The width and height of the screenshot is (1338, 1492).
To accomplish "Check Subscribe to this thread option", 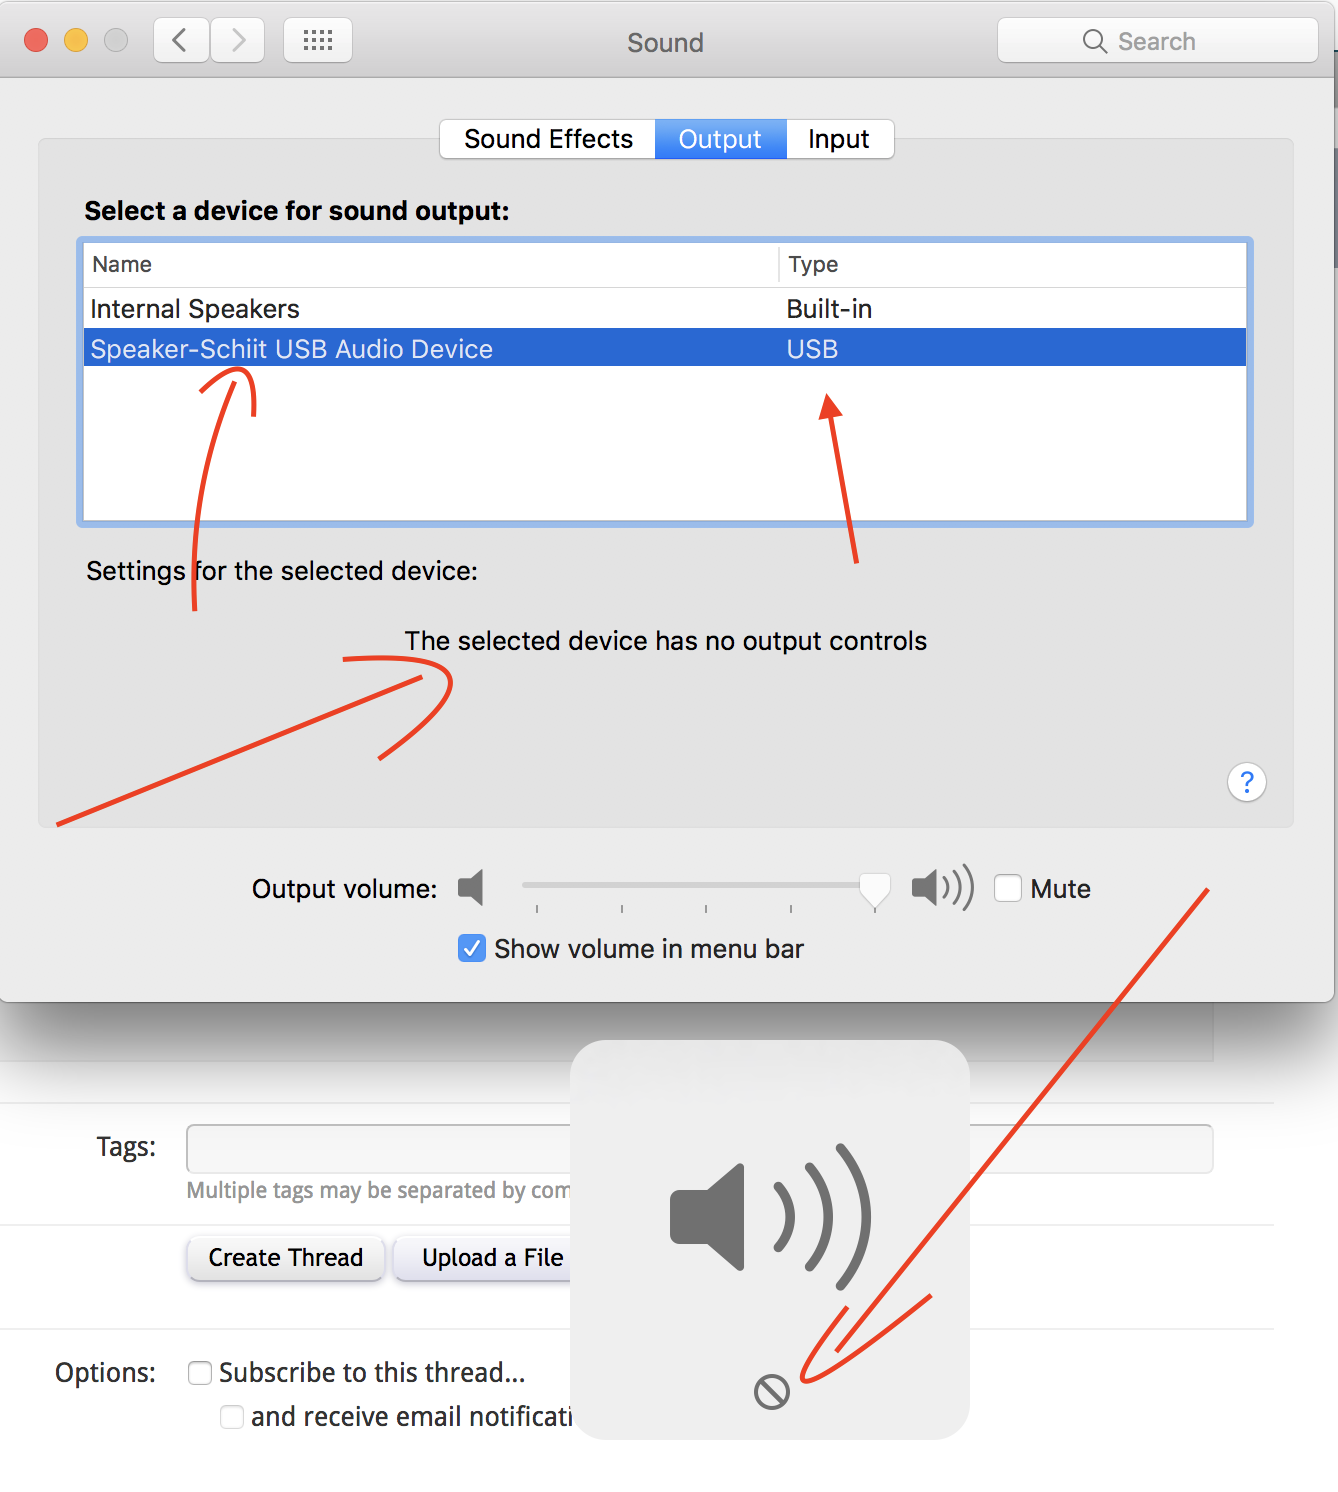I will [x=200, y=1373].
